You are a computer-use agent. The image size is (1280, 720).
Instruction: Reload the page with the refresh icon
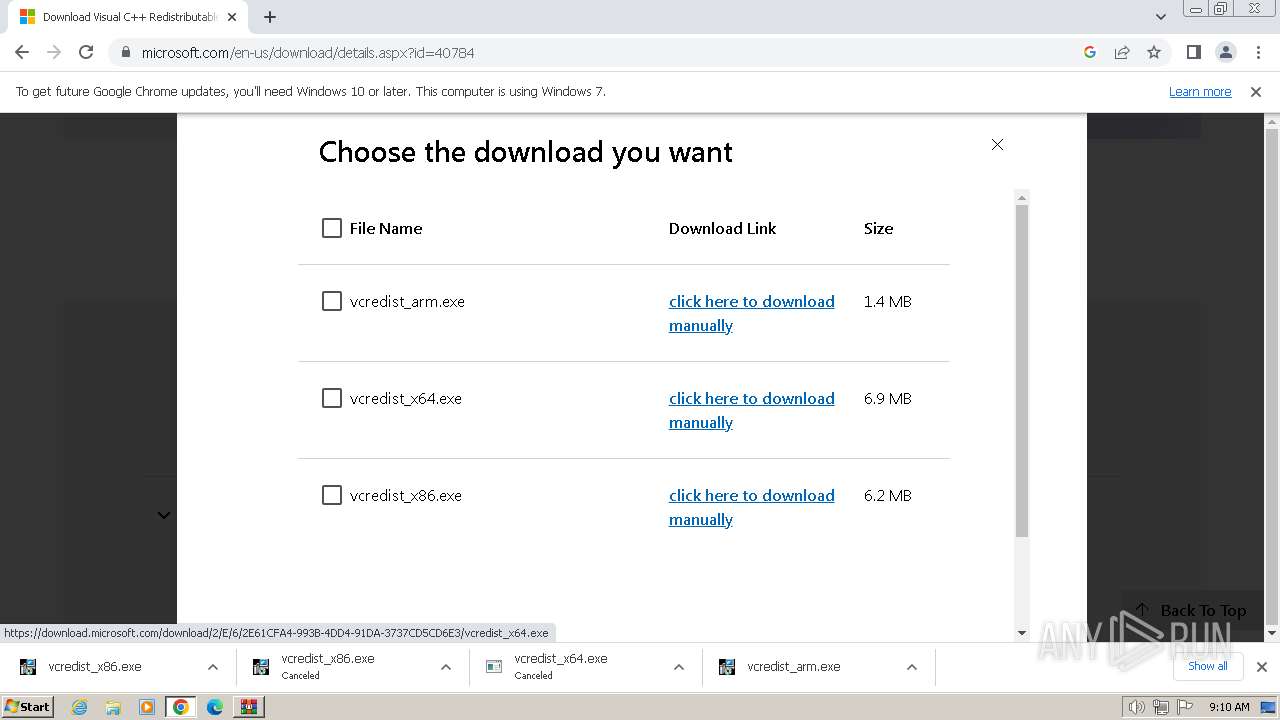pyautogui.click(x=86, y=52)
